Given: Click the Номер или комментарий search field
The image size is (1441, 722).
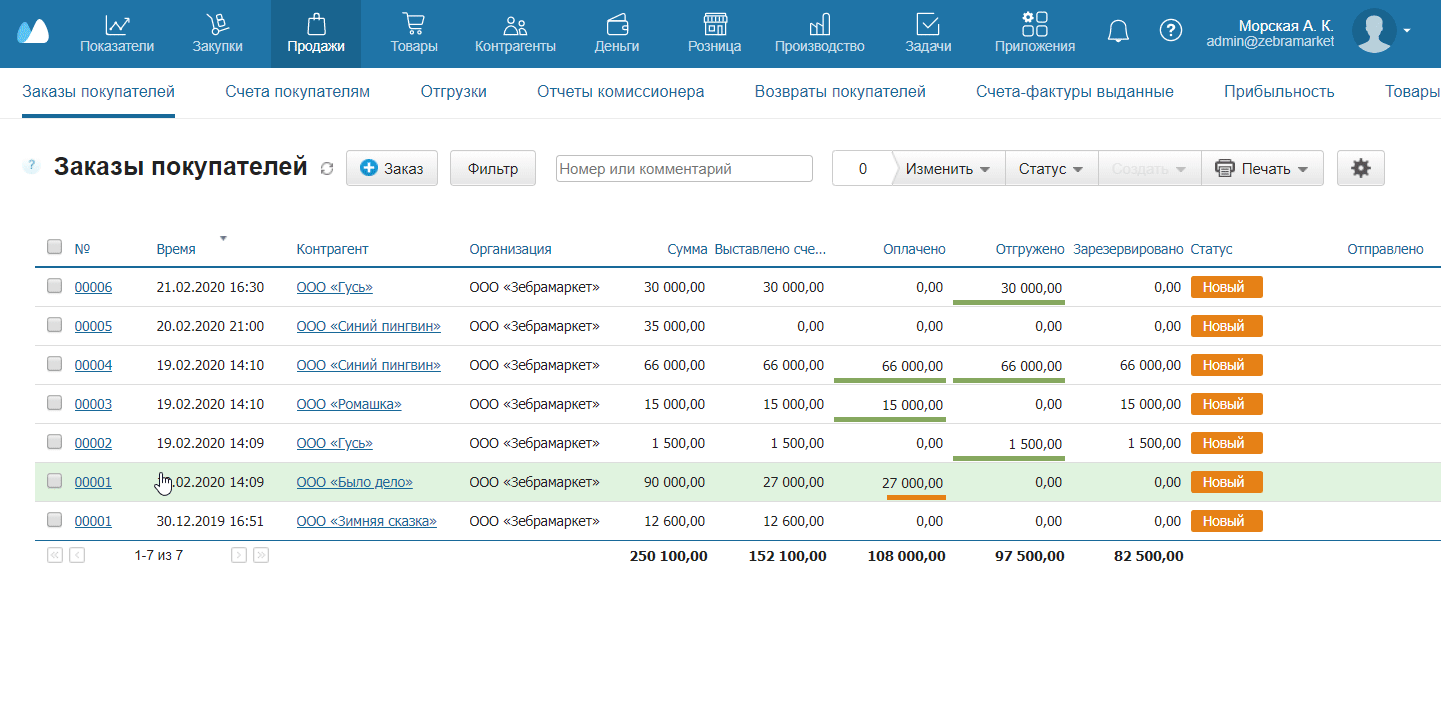Looking at the screenshot, I should coord(684,169).
